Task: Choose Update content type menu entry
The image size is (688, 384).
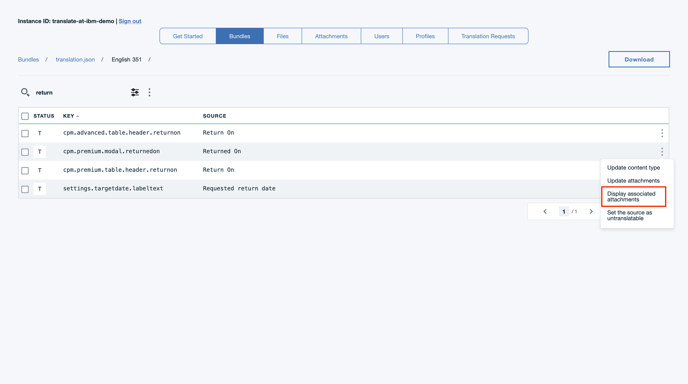Action: click(634, 168)
